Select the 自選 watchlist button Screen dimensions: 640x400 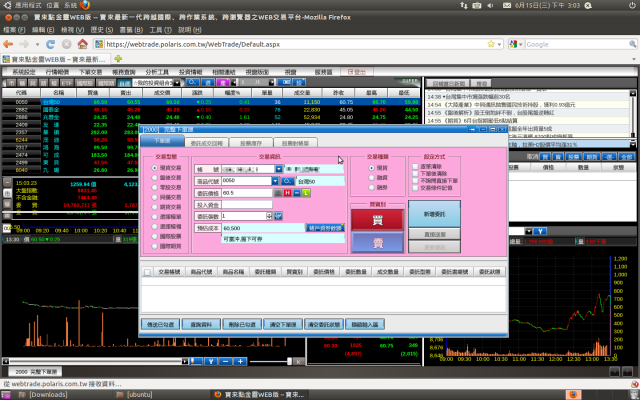[x=124, y=83]
